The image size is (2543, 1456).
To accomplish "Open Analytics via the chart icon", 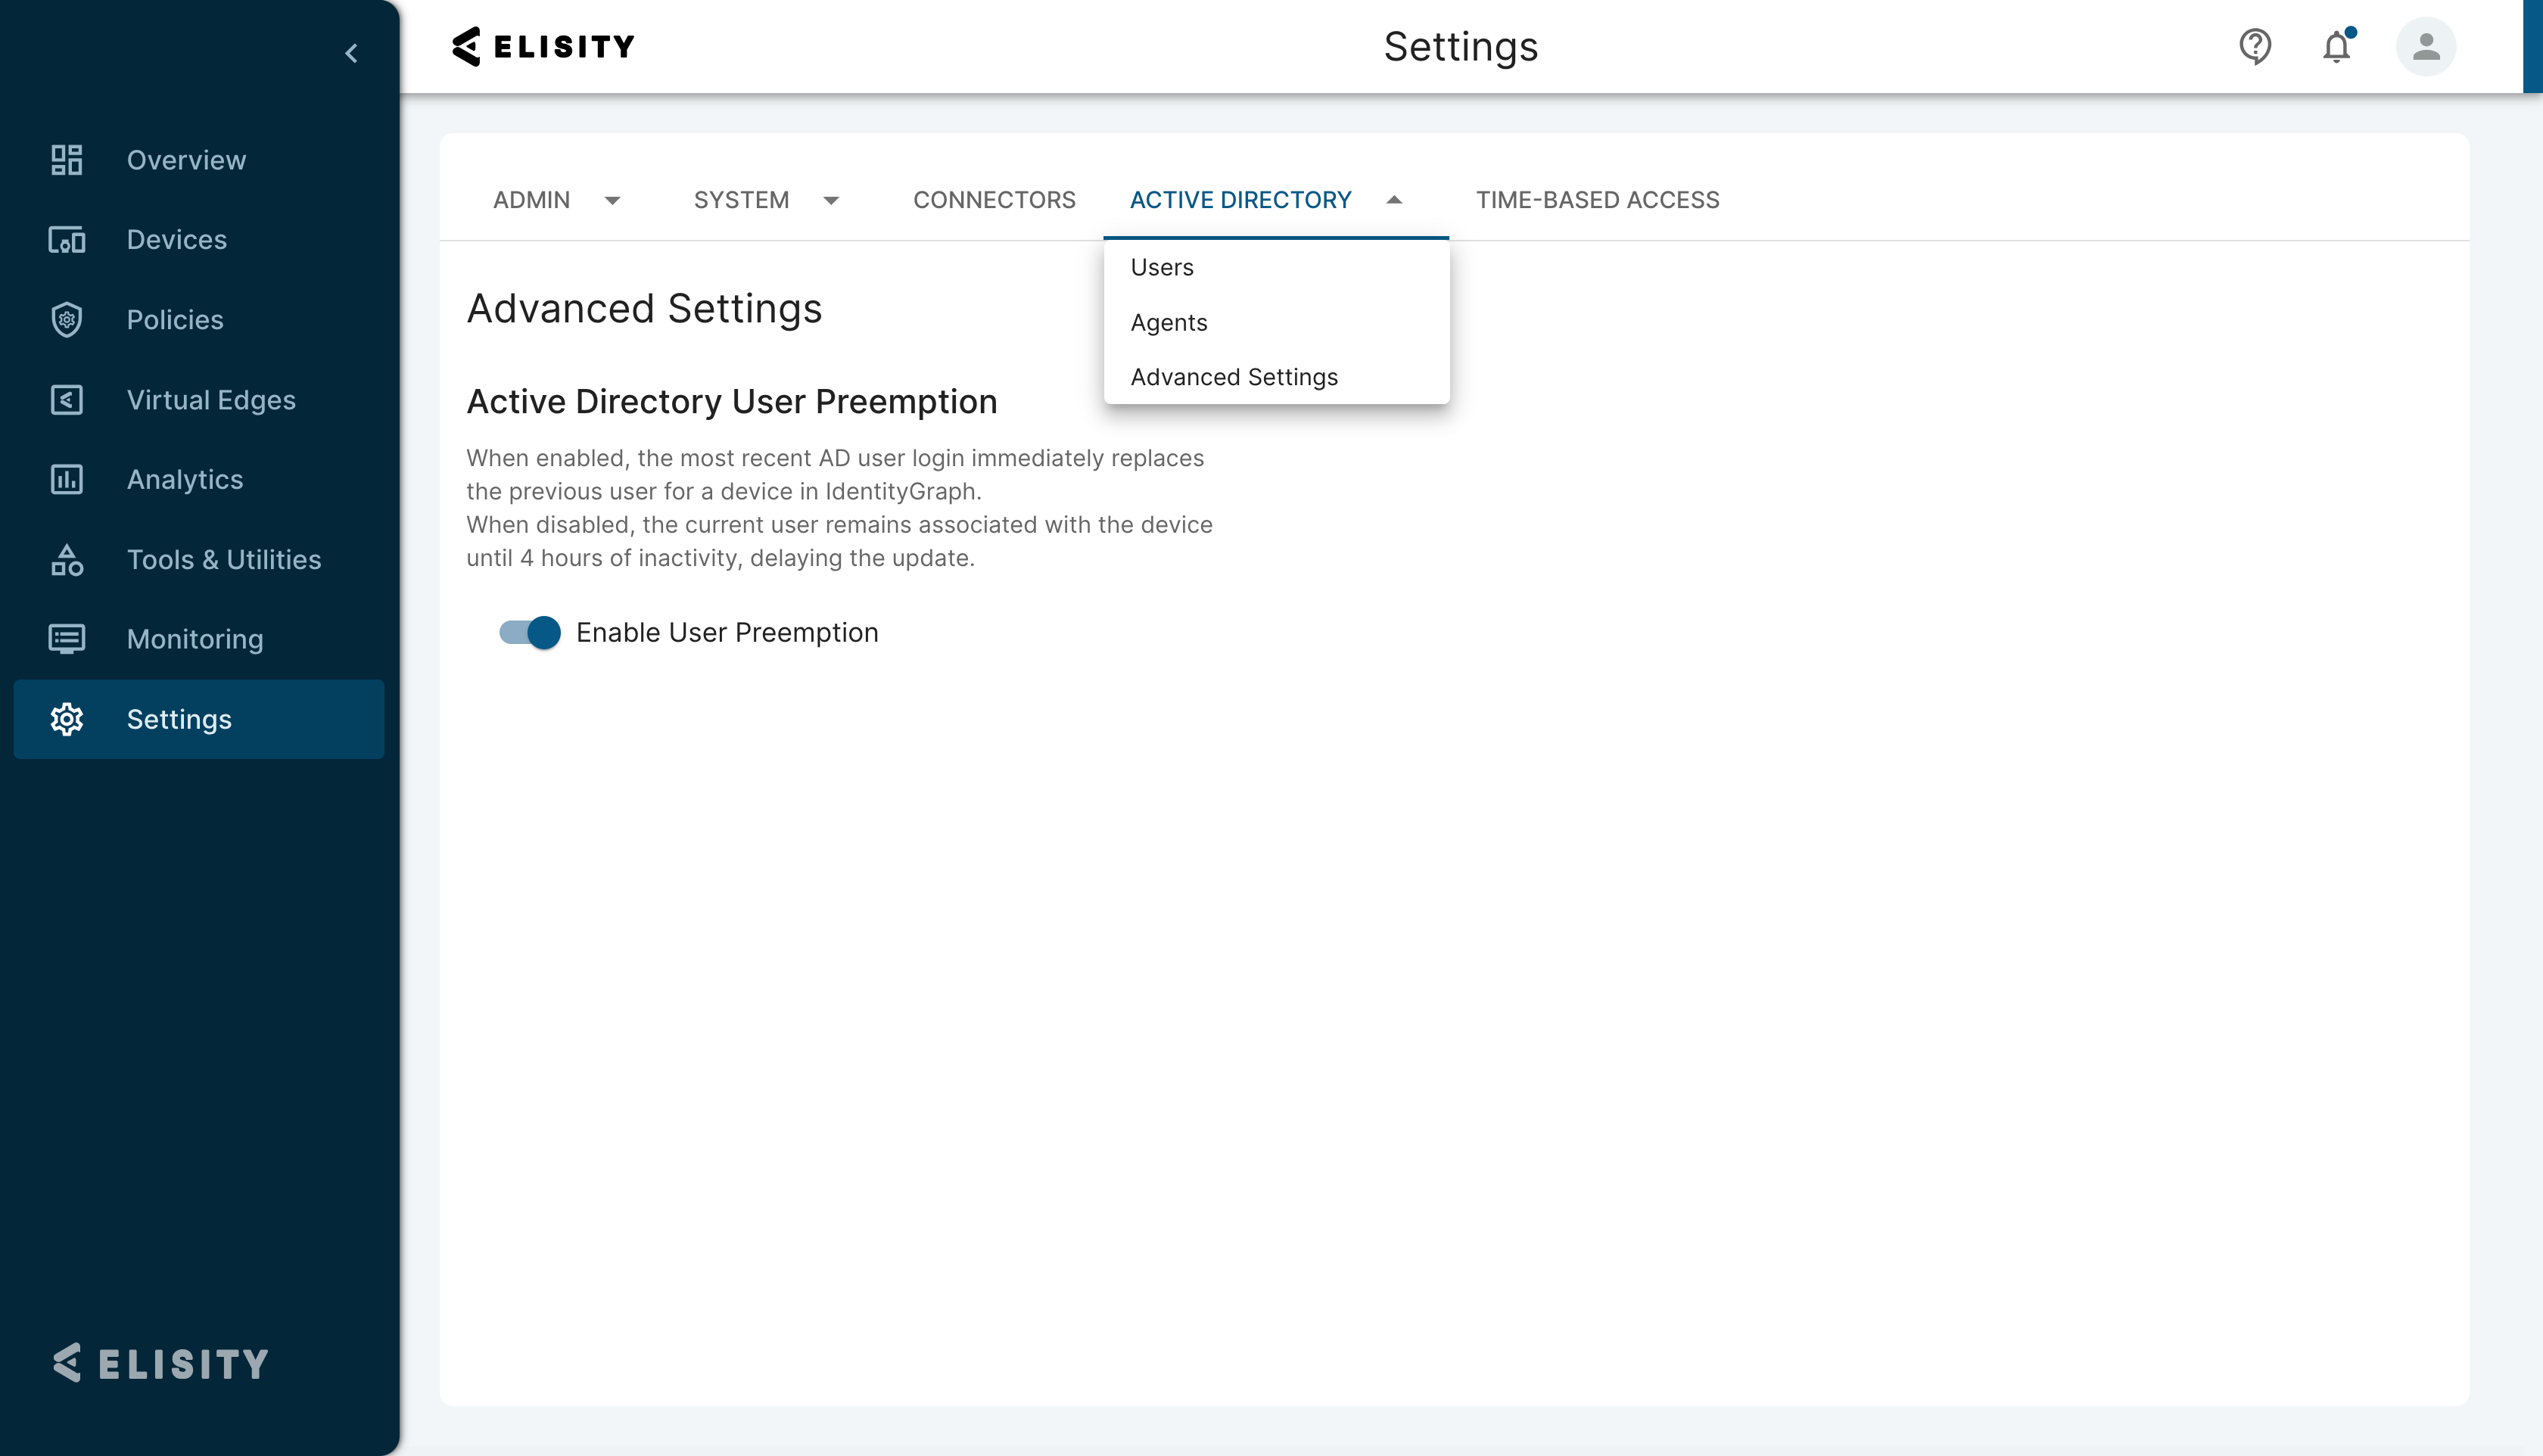I will click(x=67, y=479).
